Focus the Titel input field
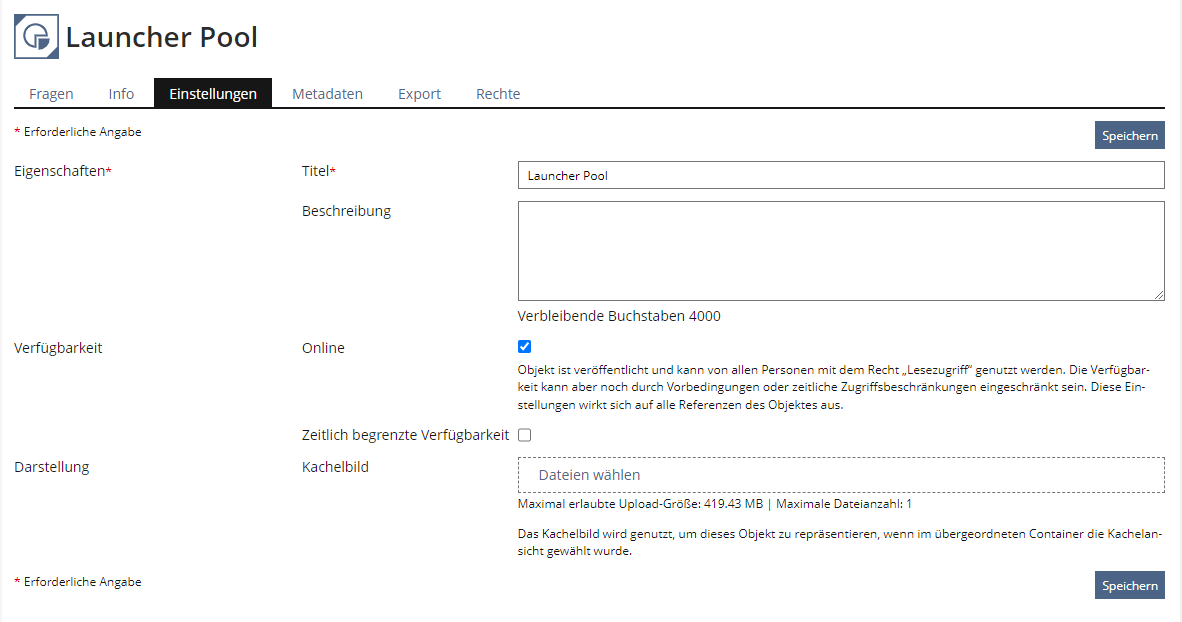 pos(840,175)
